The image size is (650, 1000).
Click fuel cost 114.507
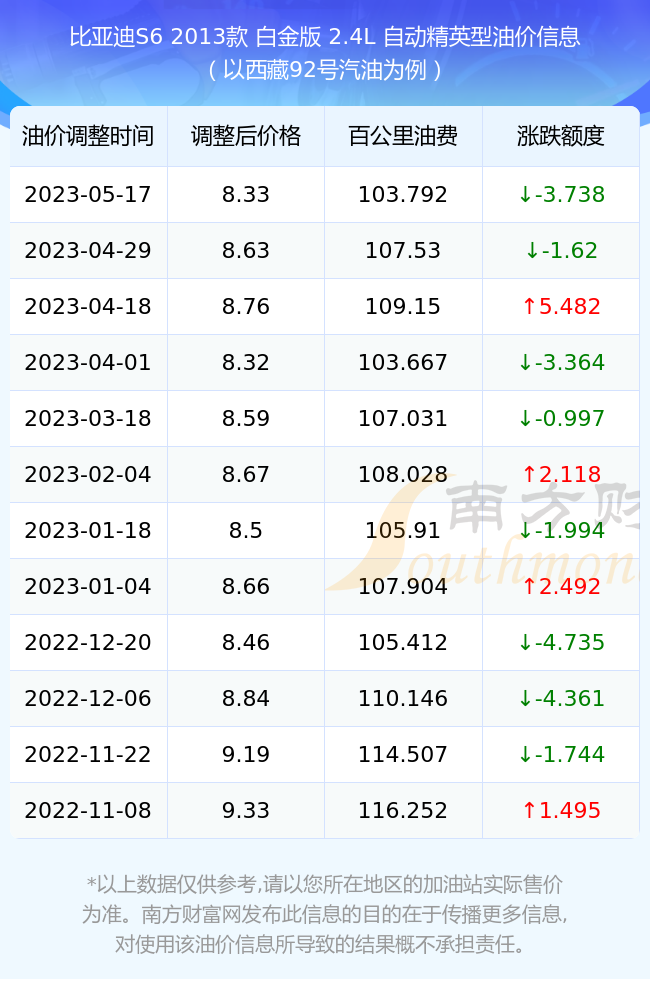pyautogui.click(x=403, y=755)
